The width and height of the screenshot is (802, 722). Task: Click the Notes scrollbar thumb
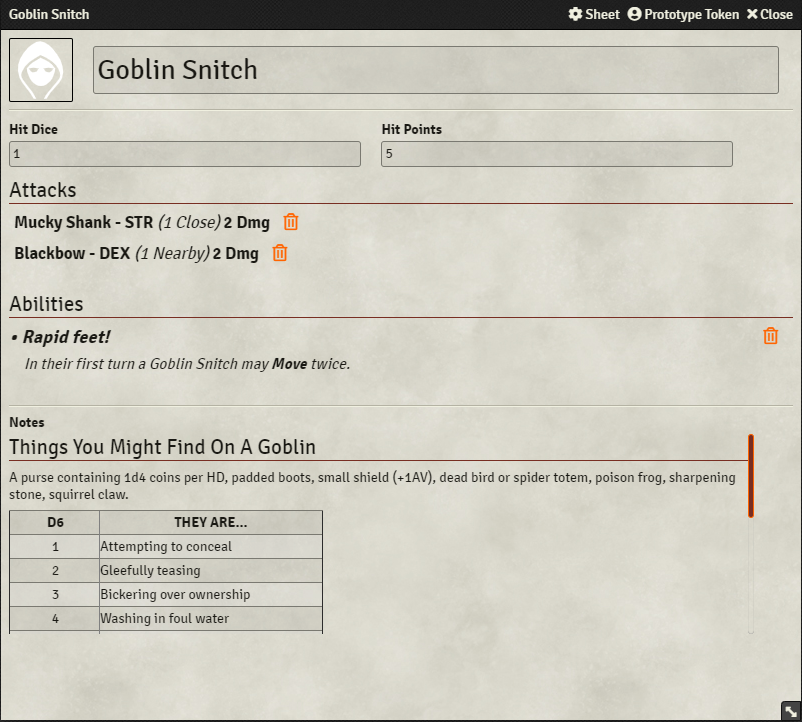point(751,476)
